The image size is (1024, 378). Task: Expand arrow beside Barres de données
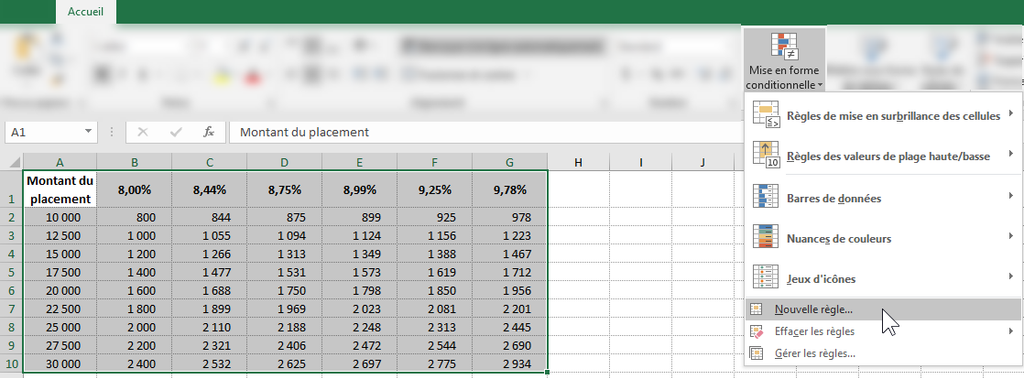(1011, 197)
